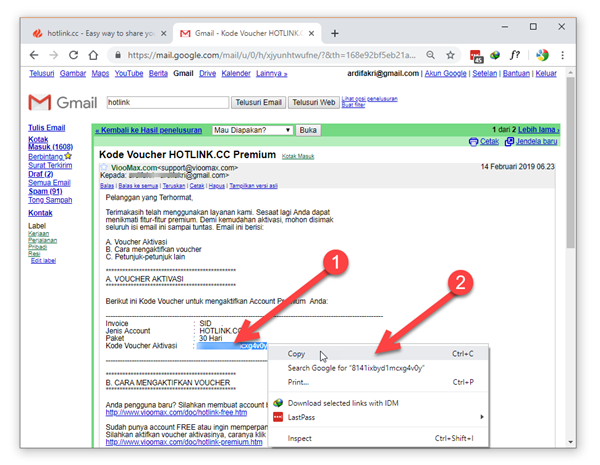600x465 pixels.
Task: Open a new browser tab with plus
Action: [335, 34]
